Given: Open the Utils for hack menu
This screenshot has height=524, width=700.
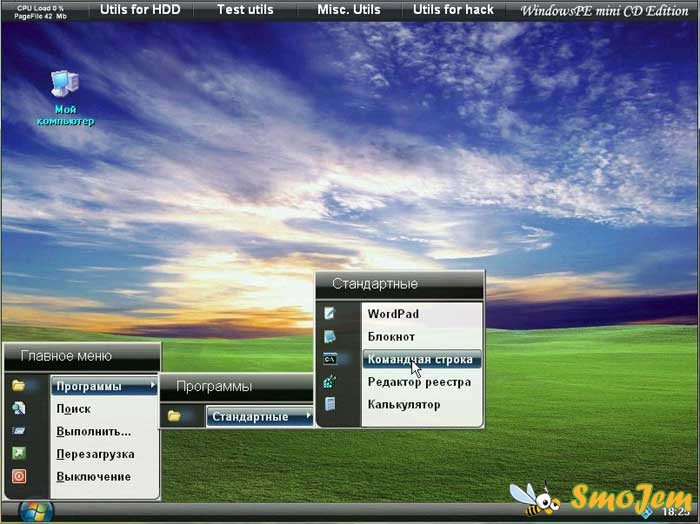Looking at the screenshot, I should [454, 10].
